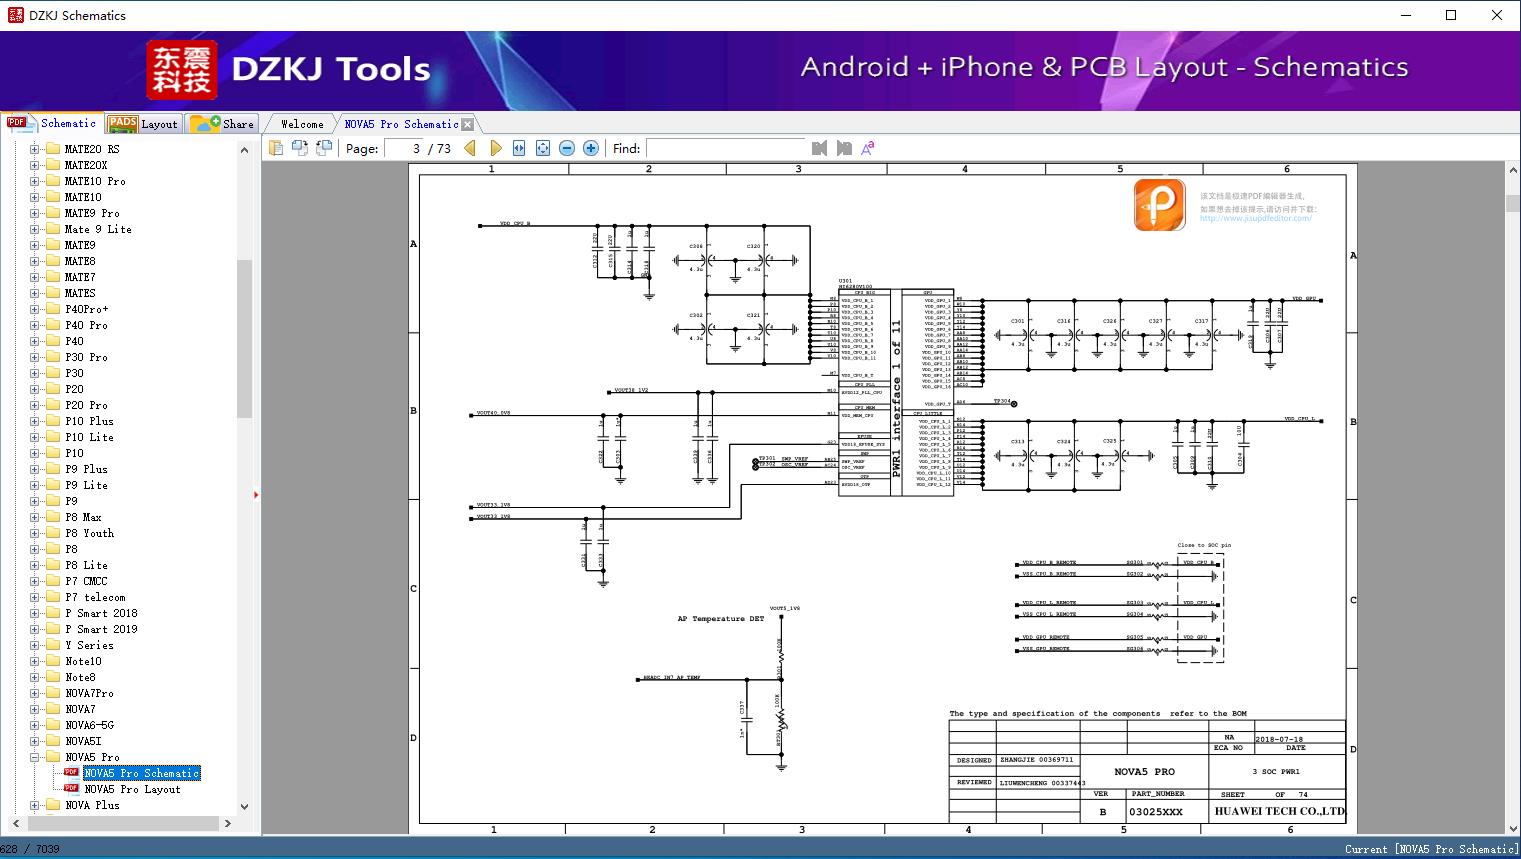Open the NOVA5 Pro Layout tree item
Viewport: 1521px width, 859px height.
(133, 789)
